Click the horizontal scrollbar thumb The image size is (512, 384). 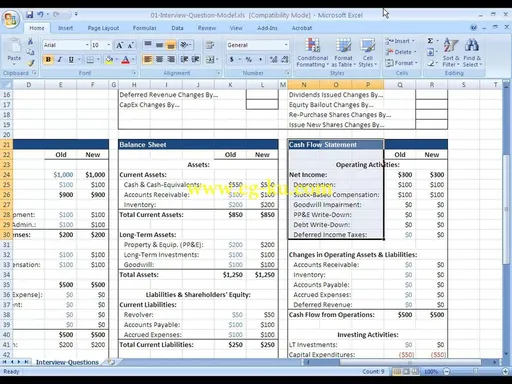410,362
